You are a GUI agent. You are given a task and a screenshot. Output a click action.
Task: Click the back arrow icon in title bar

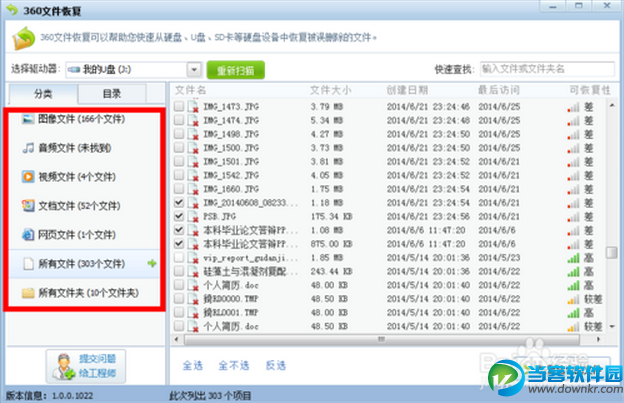coord(12,10)
